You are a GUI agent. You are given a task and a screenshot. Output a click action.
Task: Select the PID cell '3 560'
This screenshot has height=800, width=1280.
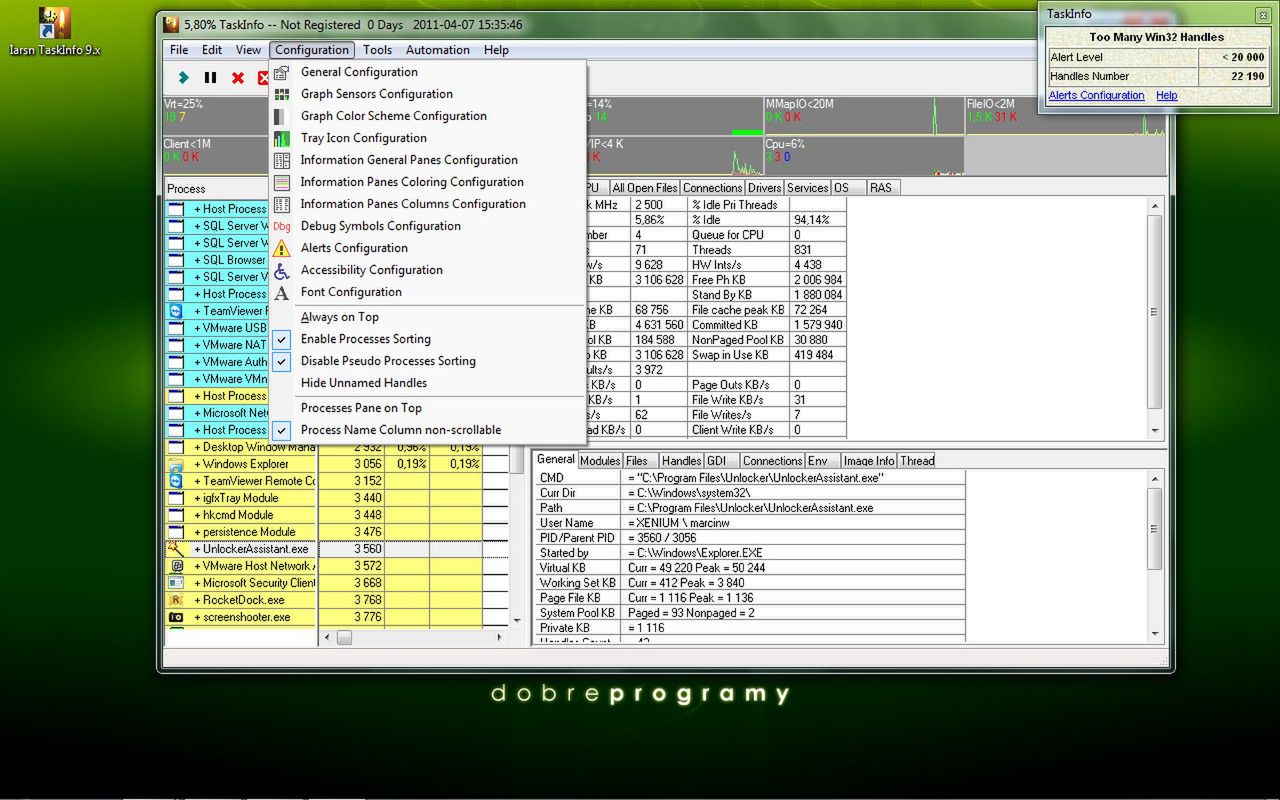click(351, 549)
